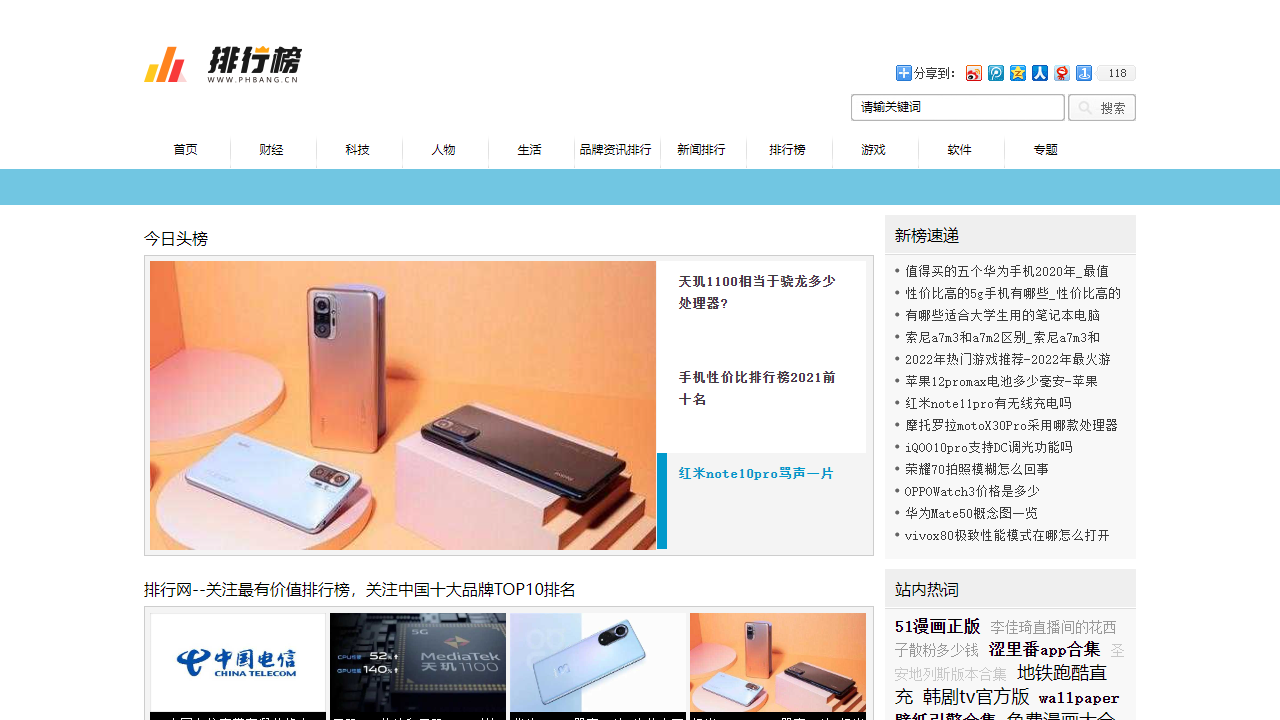
Task: Click hot tag 地铁跑酷直充
Action: 1001,685
